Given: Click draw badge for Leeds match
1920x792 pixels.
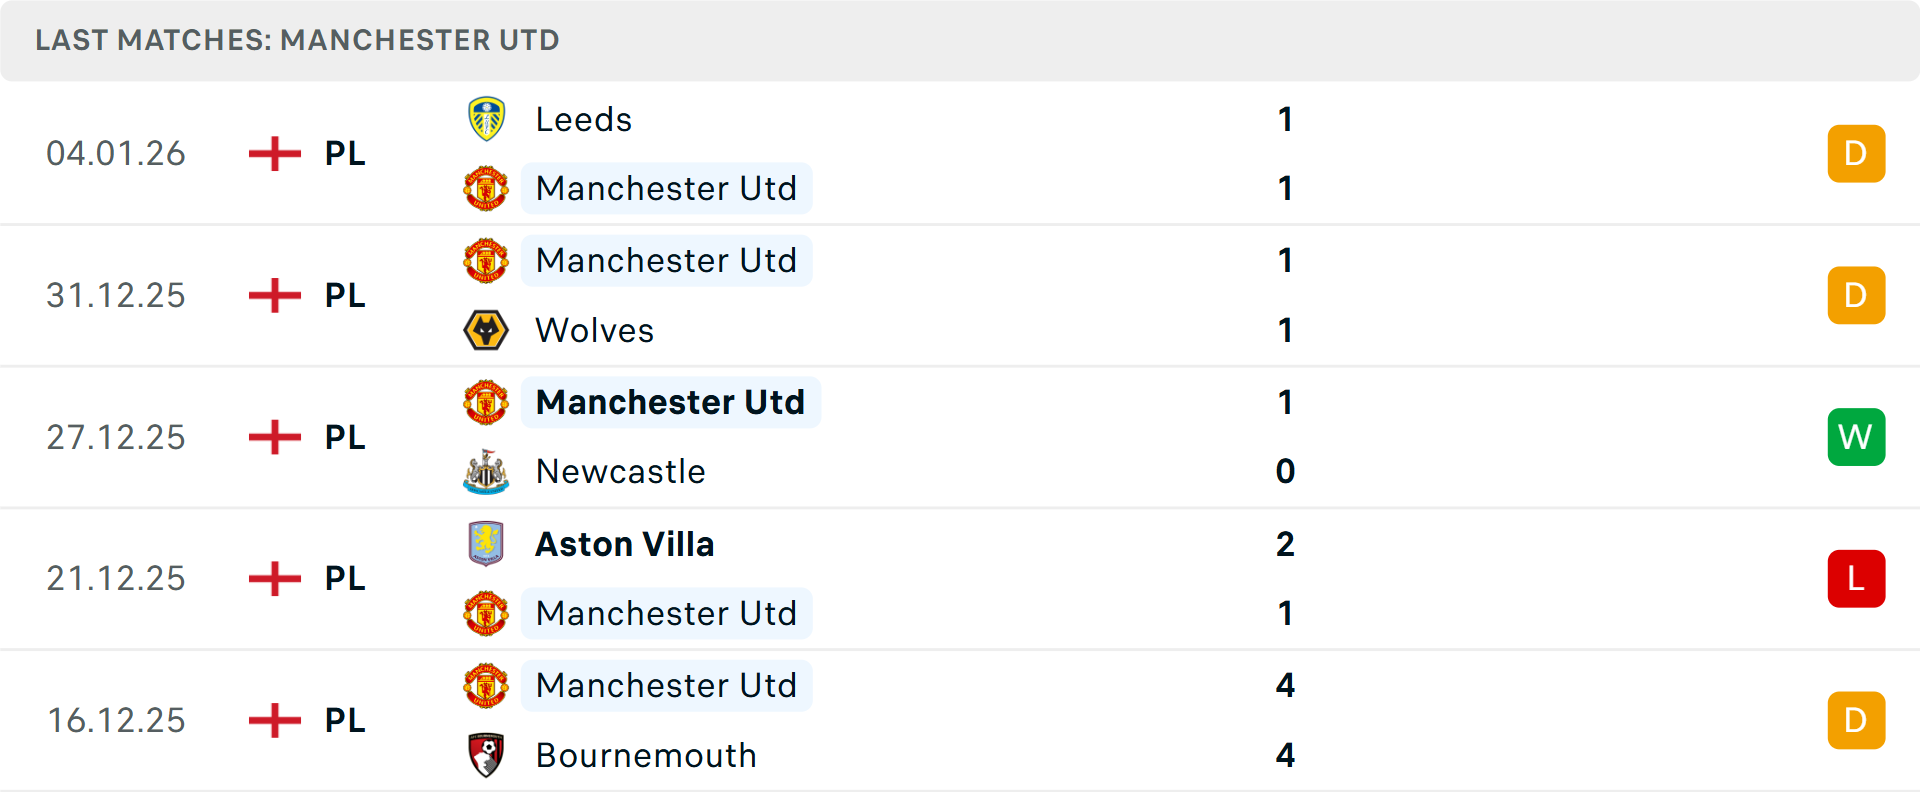Looking at the screenshot, I should (1856, 154).
